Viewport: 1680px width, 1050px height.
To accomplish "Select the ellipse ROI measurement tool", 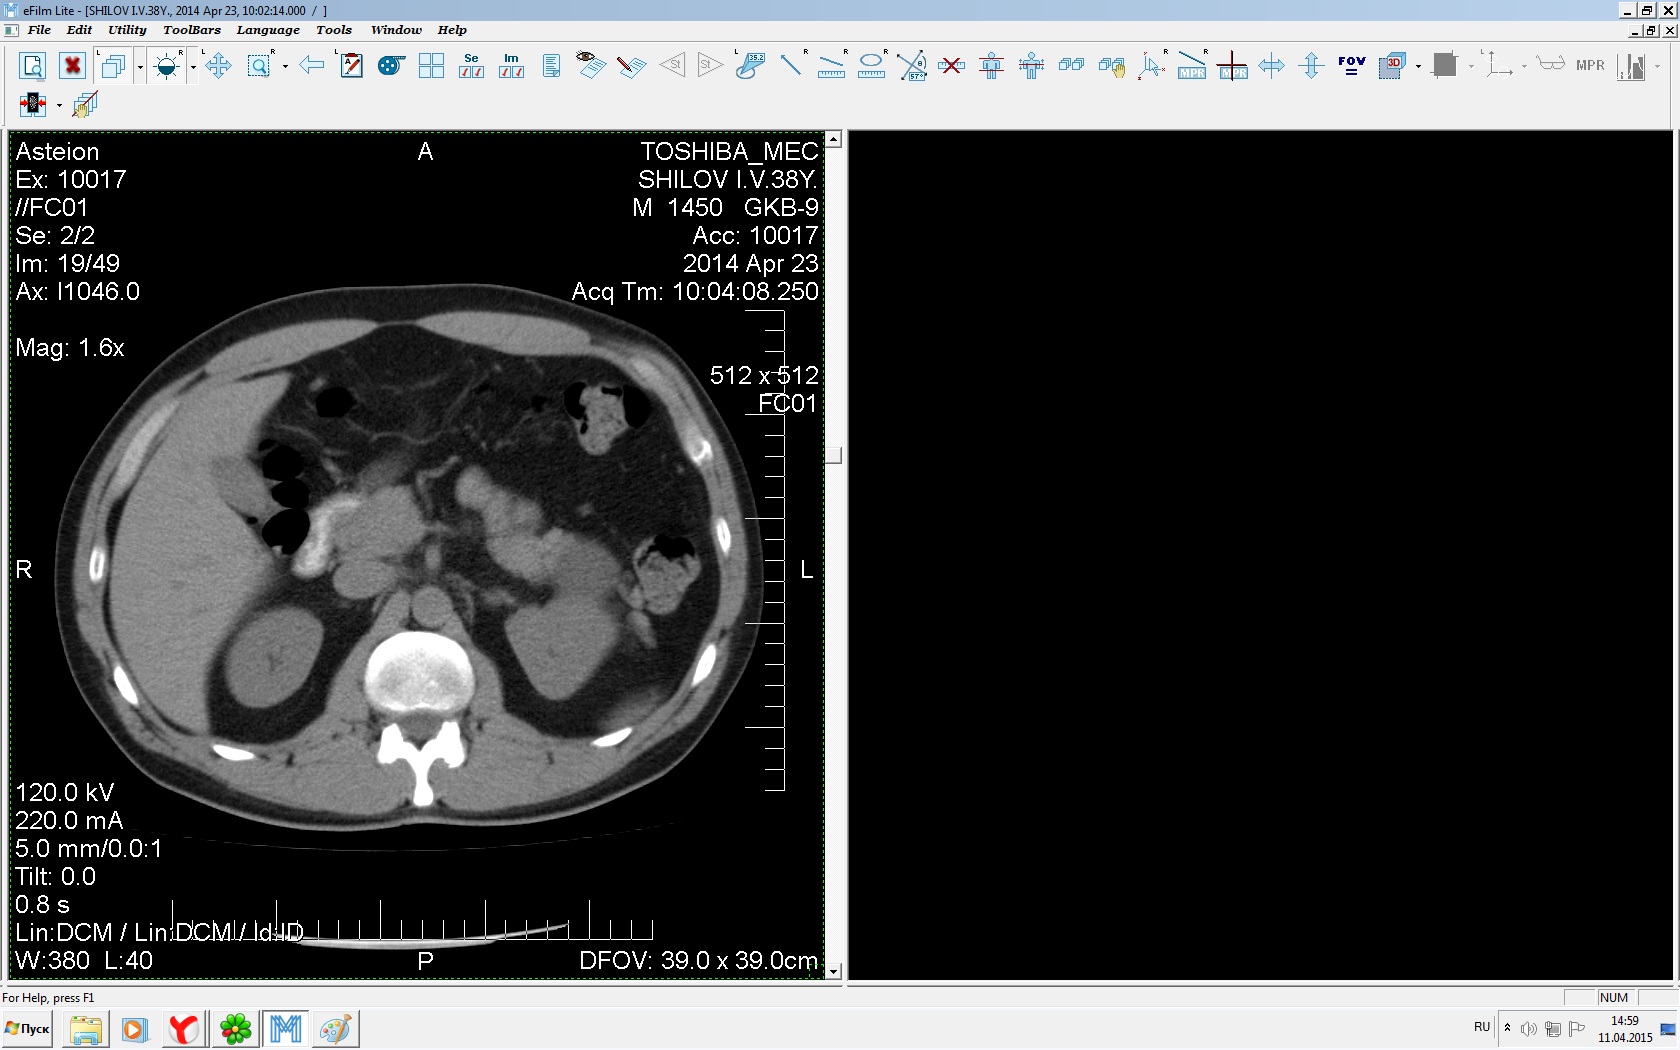I will (x=871, y=67).
